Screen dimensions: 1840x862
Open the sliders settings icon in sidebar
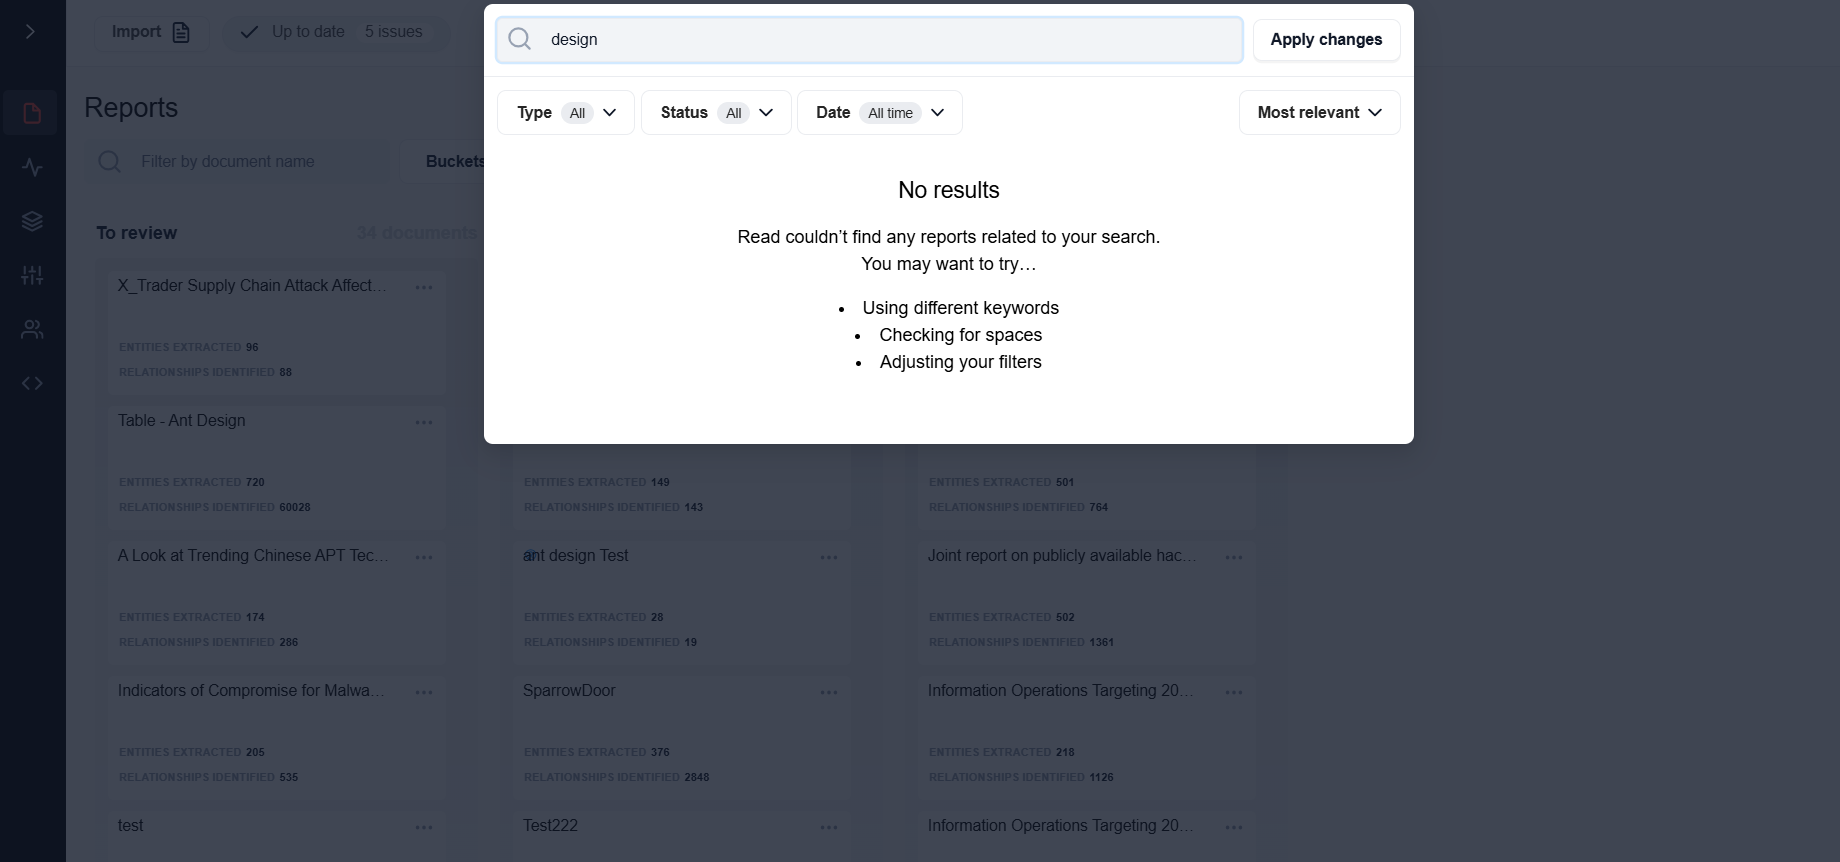pyautogui.click(x=32, y=275)
